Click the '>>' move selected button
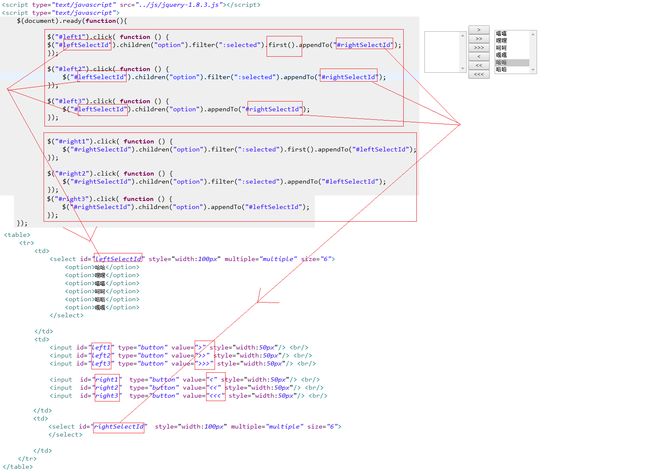This screenshot has height=473, width=650. click(479, 39)
